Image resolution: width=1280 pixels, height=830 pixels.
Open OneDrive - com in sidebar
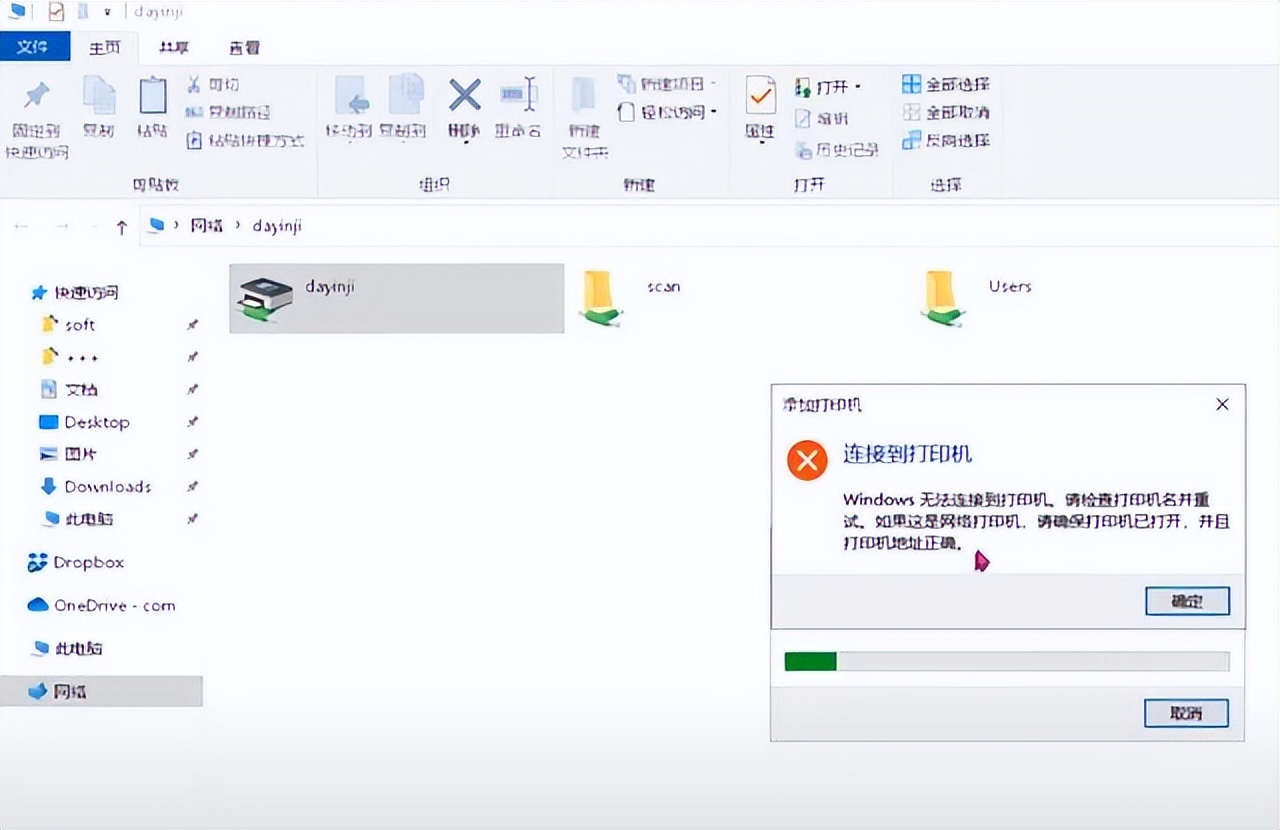[x=102, y=605]
